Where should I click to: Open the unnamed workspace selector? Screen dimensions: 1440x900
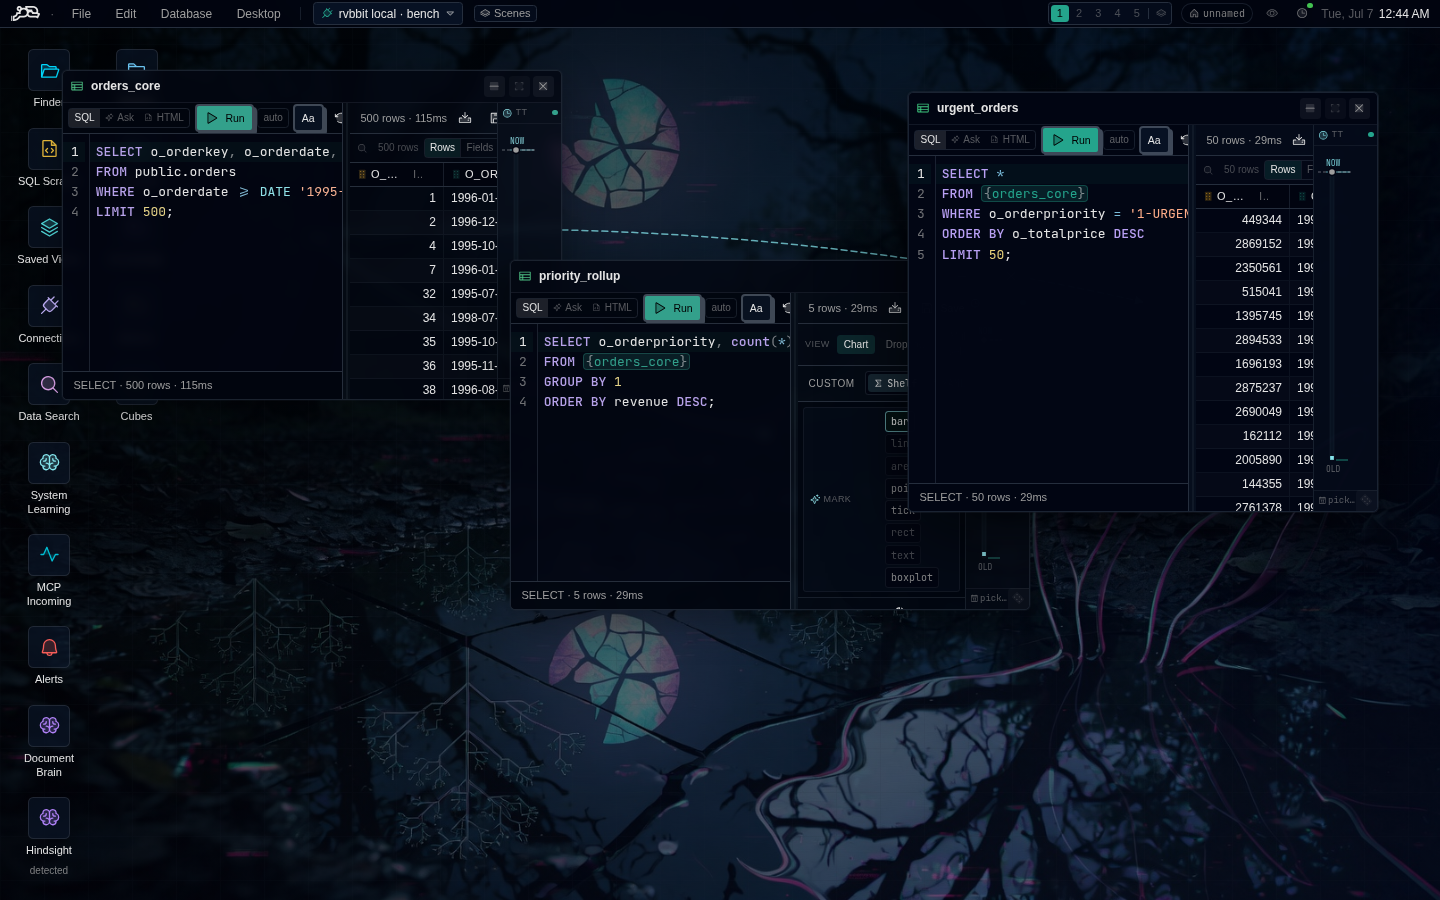[1217, 13]
